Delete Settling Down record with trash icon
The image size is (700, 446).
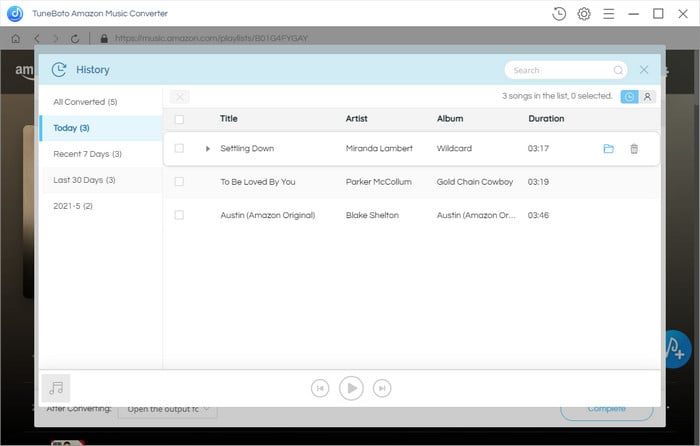click(634, 149)
